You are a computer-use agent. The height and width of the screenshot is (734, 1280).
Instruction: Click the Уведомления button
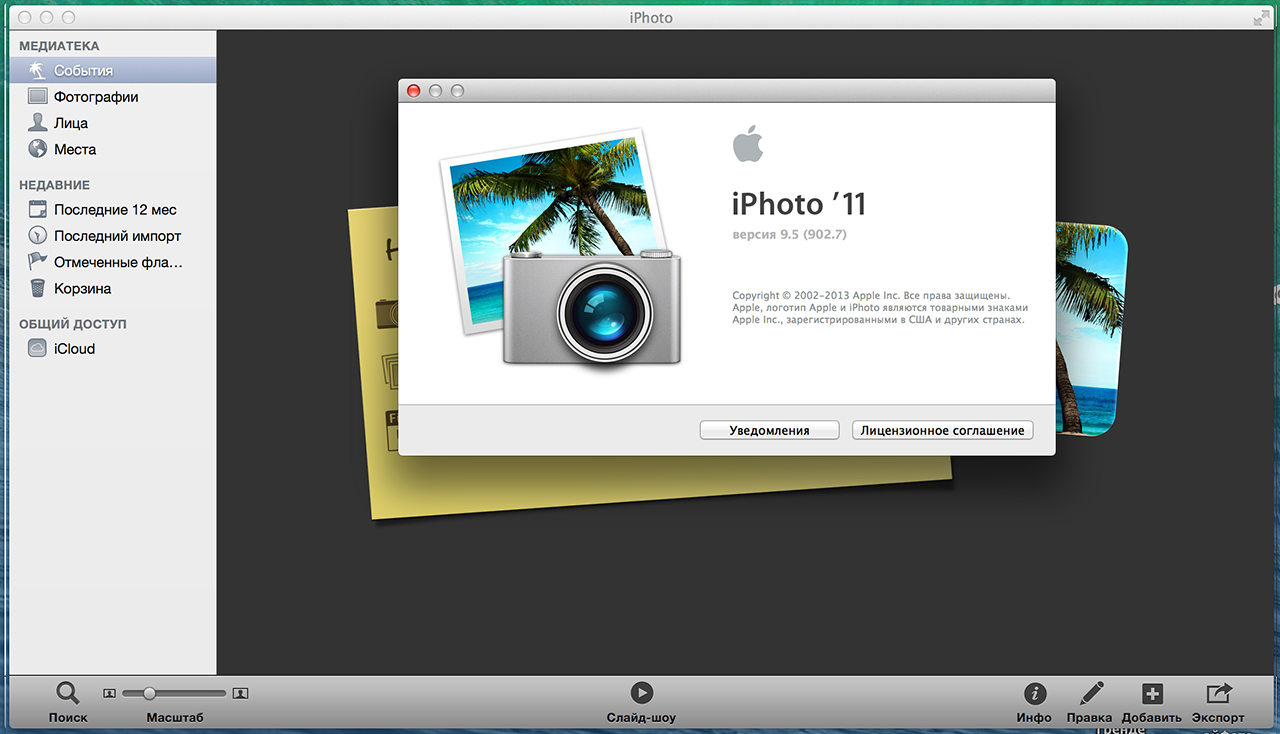tap(769, 430)
